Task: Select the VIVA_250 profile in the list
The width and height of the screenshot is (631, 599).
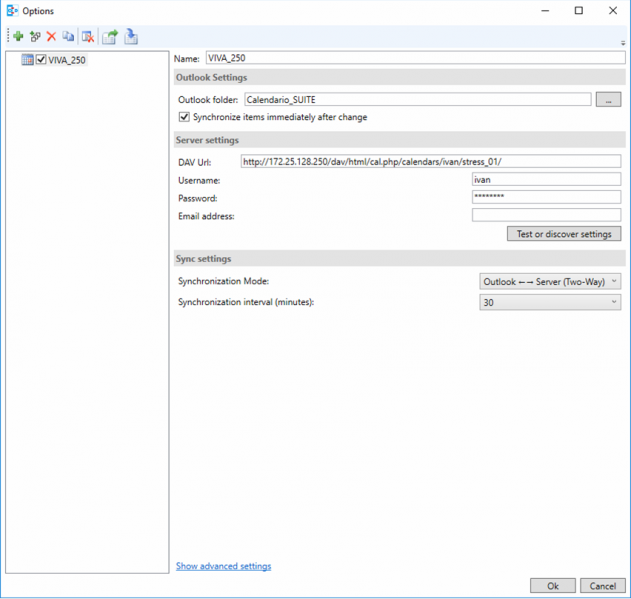Action: 67,60
